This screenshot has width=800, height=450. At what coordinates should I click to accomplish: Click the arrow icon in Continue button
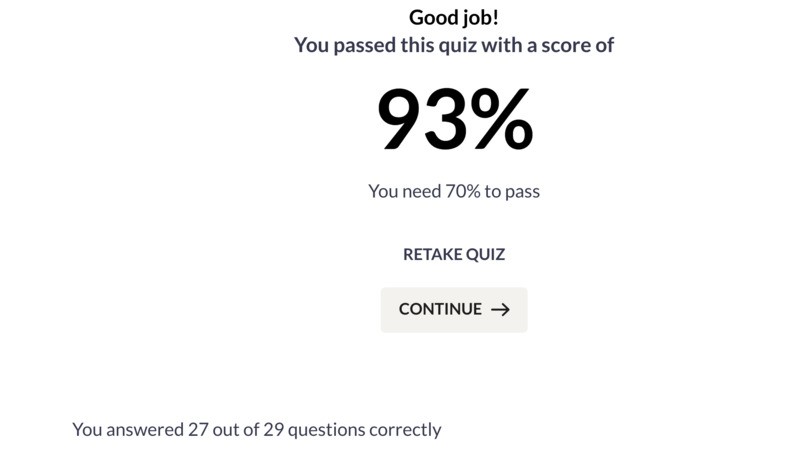click(500, 309)
